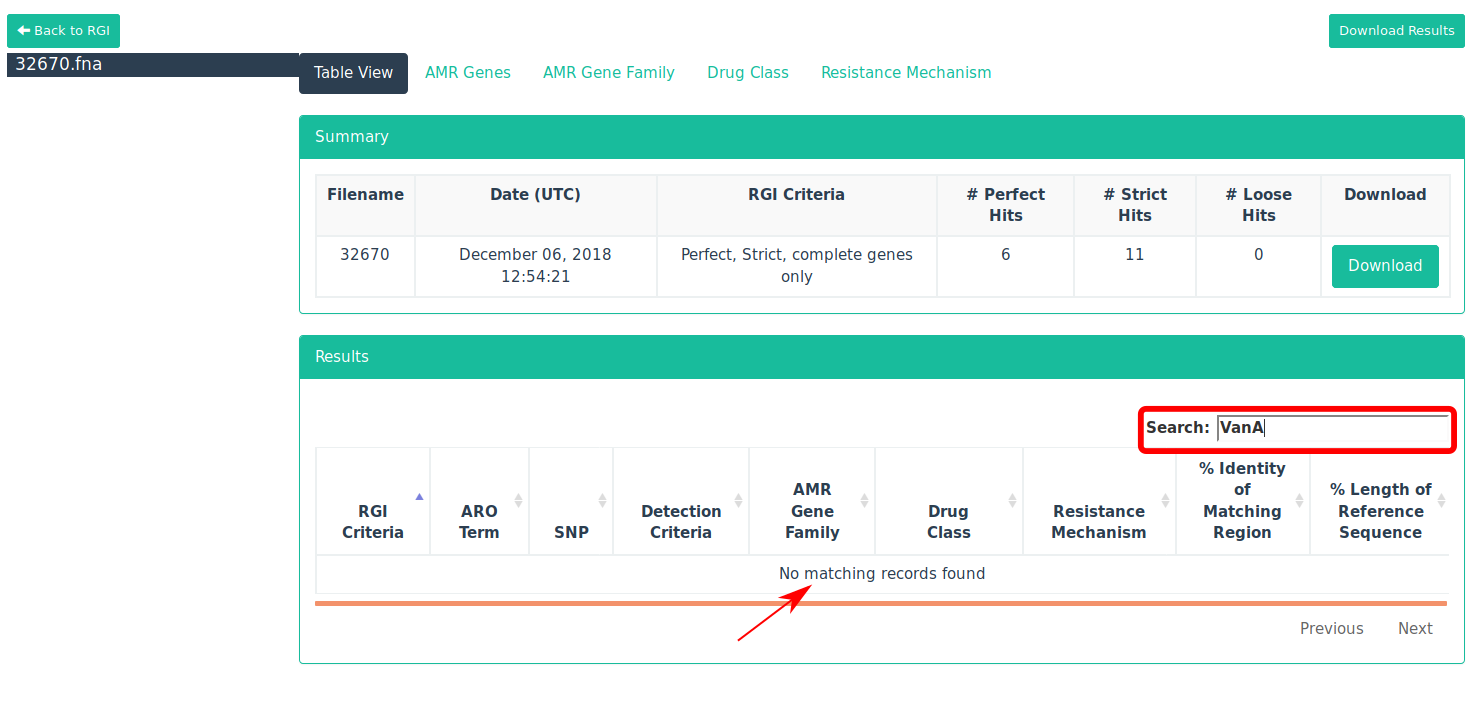Go back with the Back to RGI button
Viewport: 1478px width, 704px height.
63,30
